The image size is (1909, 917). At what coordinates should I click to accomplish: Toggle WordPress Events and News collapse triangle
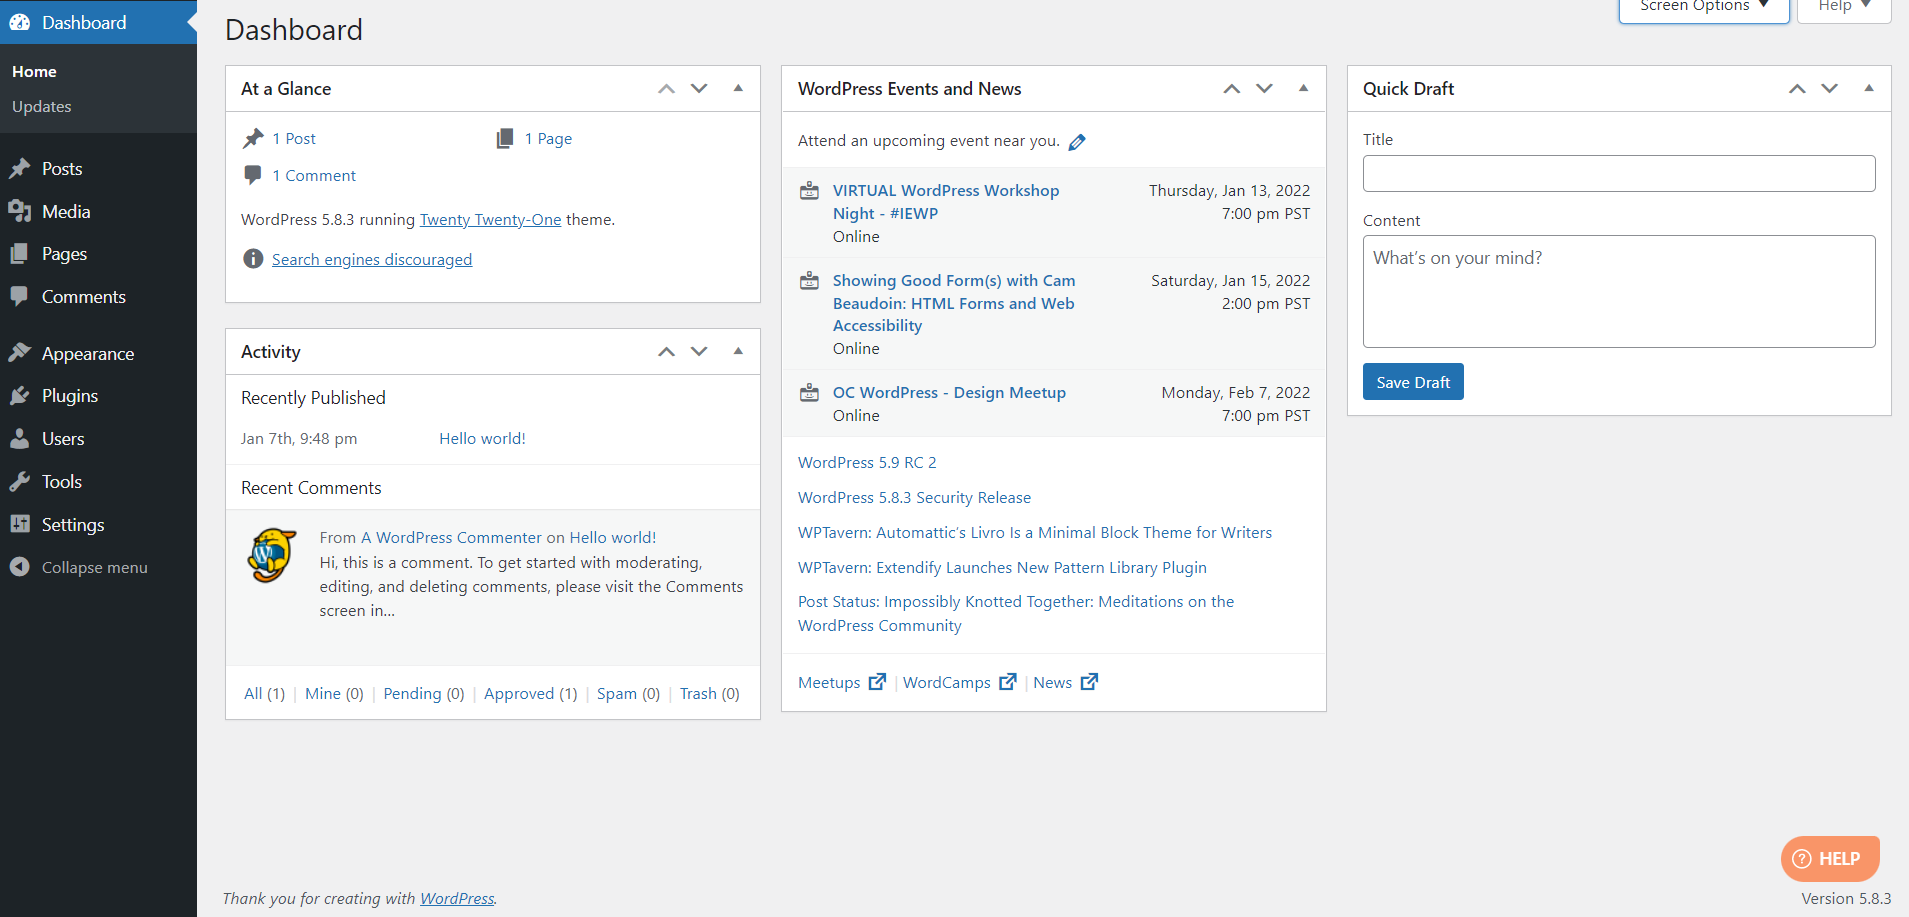click(1303, 89)
